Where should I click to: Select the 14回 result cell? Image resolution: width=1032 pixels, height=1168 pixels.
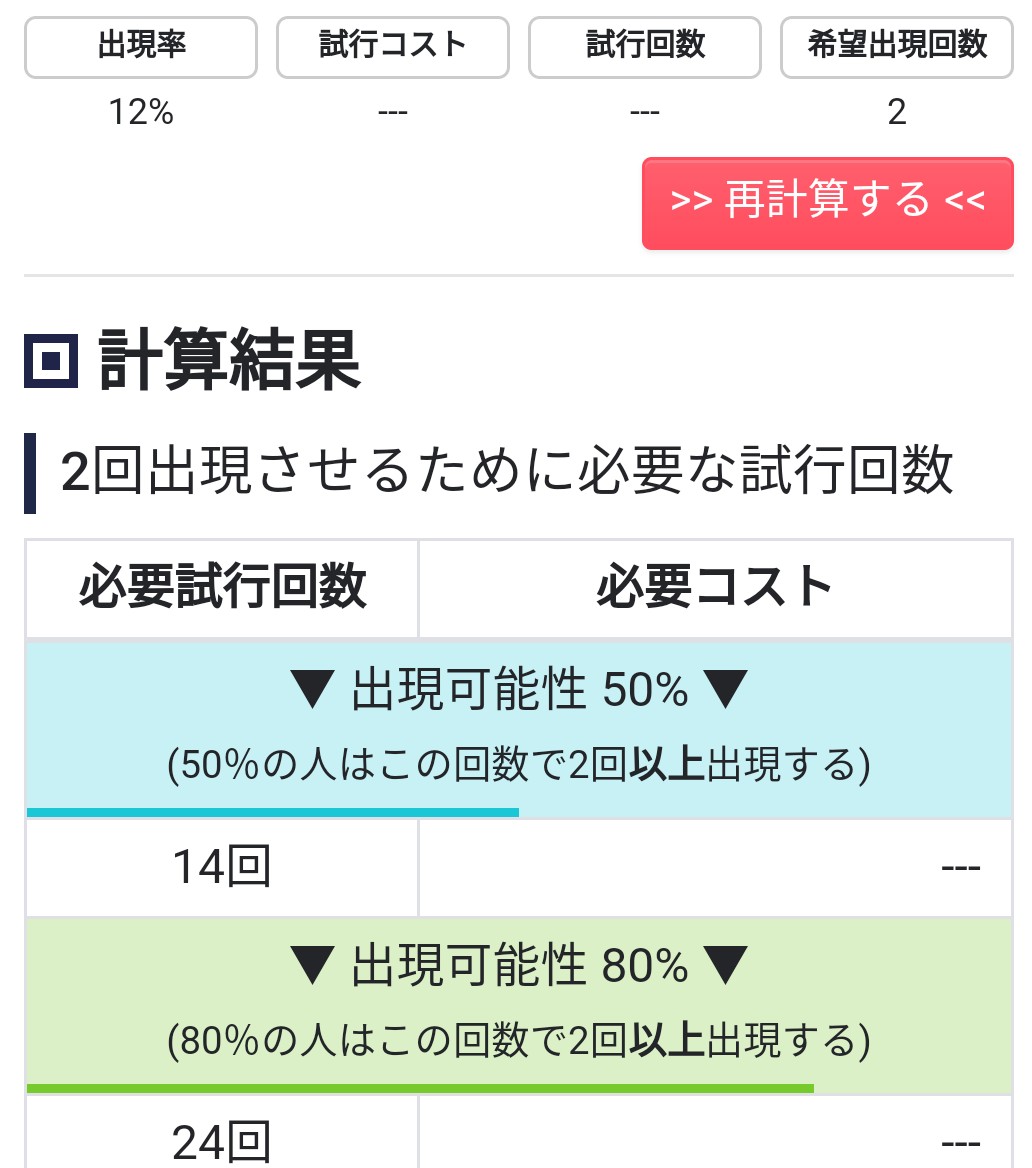[x=222, y=868]
